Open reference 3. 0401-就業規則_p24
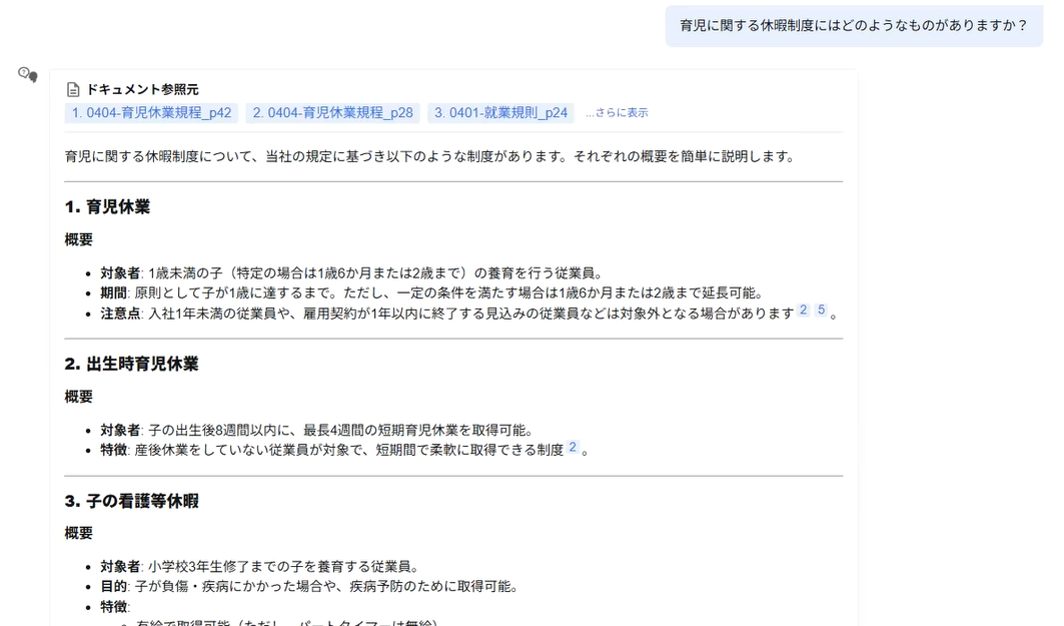 501,113
